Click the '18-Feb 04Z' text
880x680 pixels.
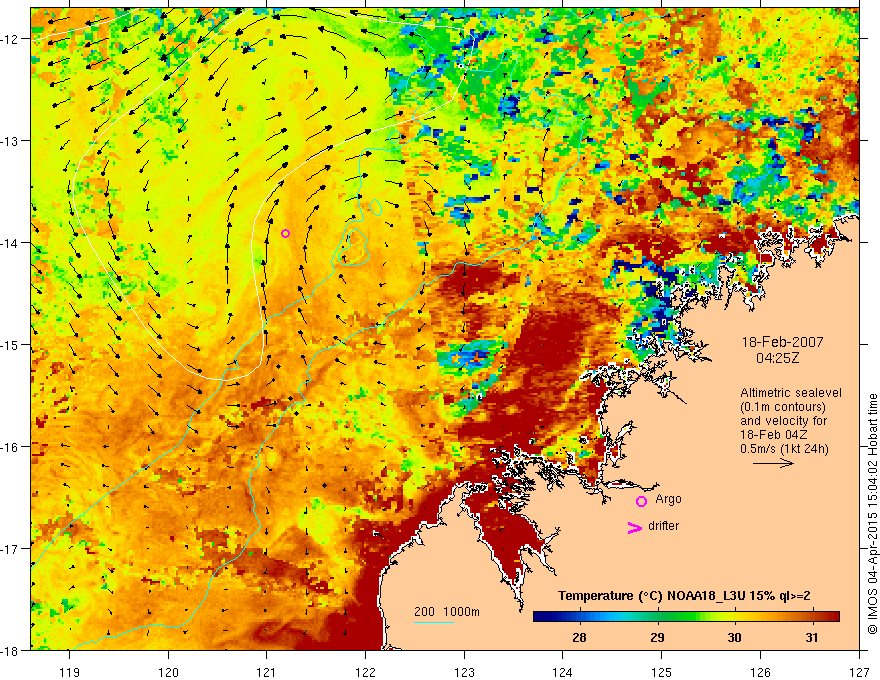(772, 435)
